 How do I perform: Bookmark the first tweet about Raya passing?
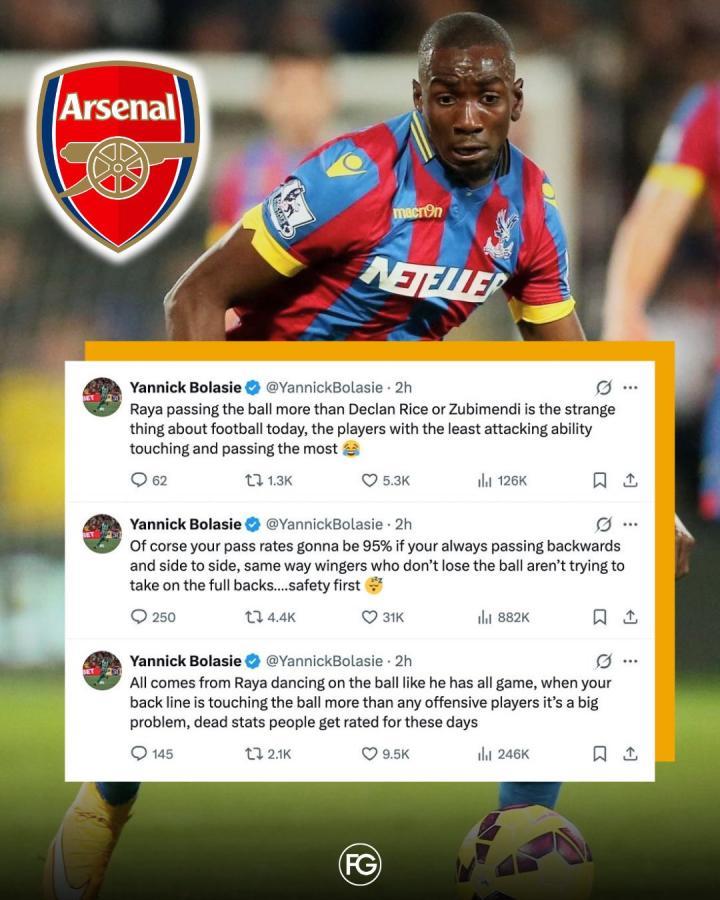point(599,480)
